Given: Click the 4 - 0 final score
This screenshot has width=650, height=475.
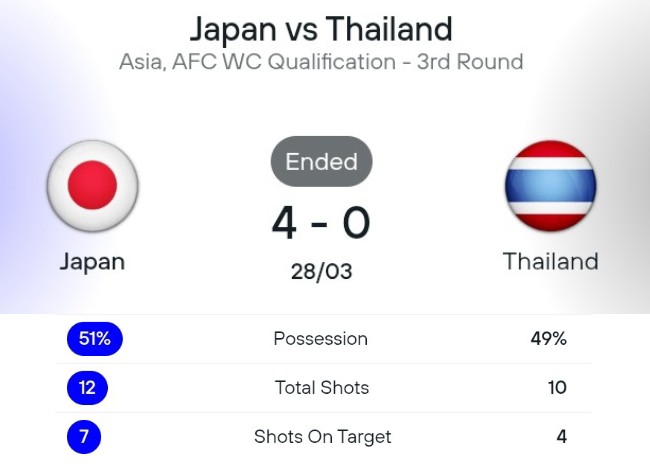Looking at the screenshot, I should click(321, 223).
